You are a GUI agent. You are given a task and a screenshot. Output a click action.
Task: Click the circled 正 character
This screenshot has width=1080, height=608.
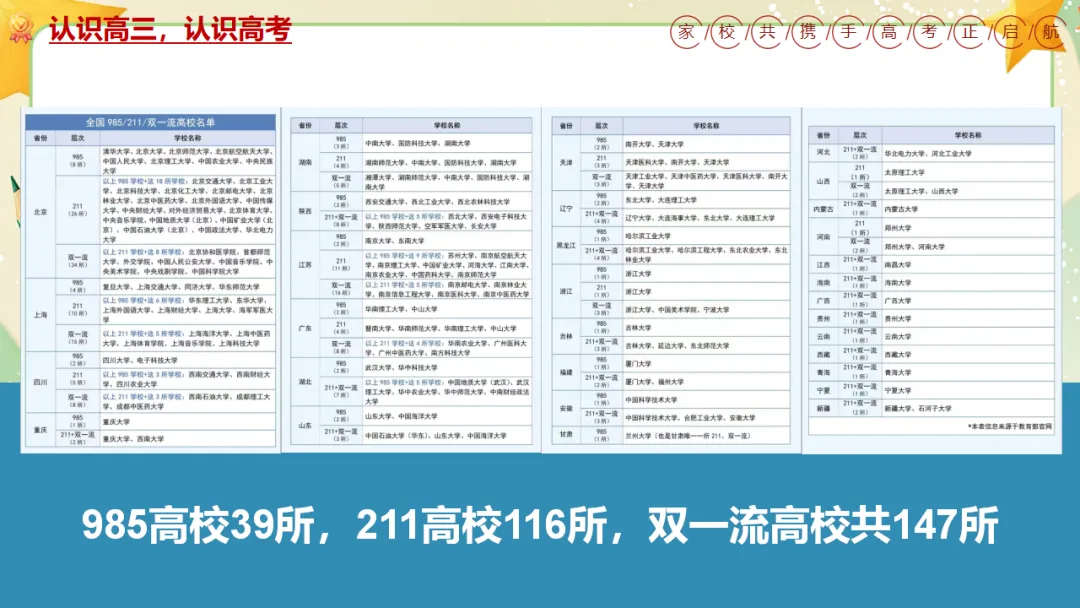[970, 32]
